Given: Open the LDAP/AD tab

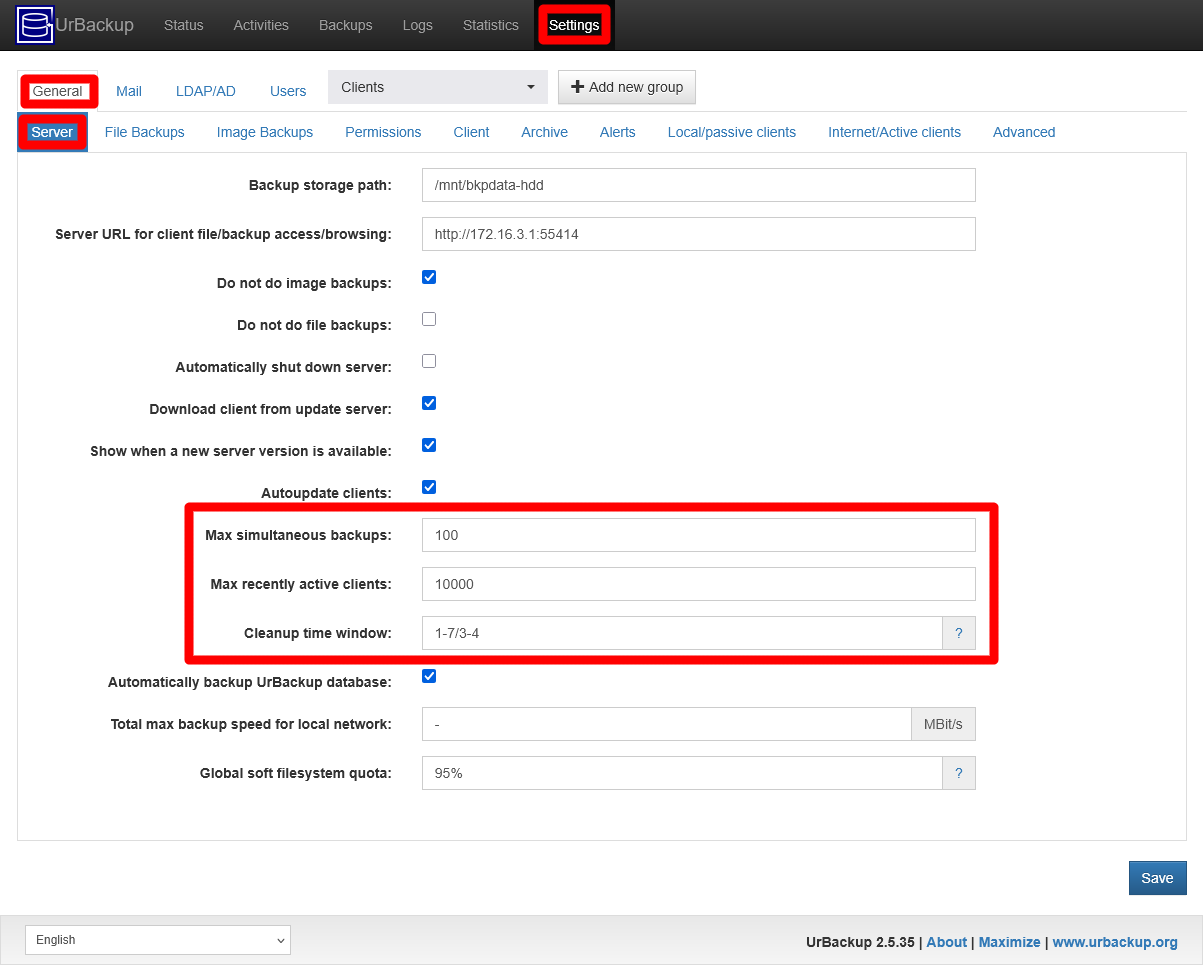Looking at the screenshot, I should pos(205,91).
